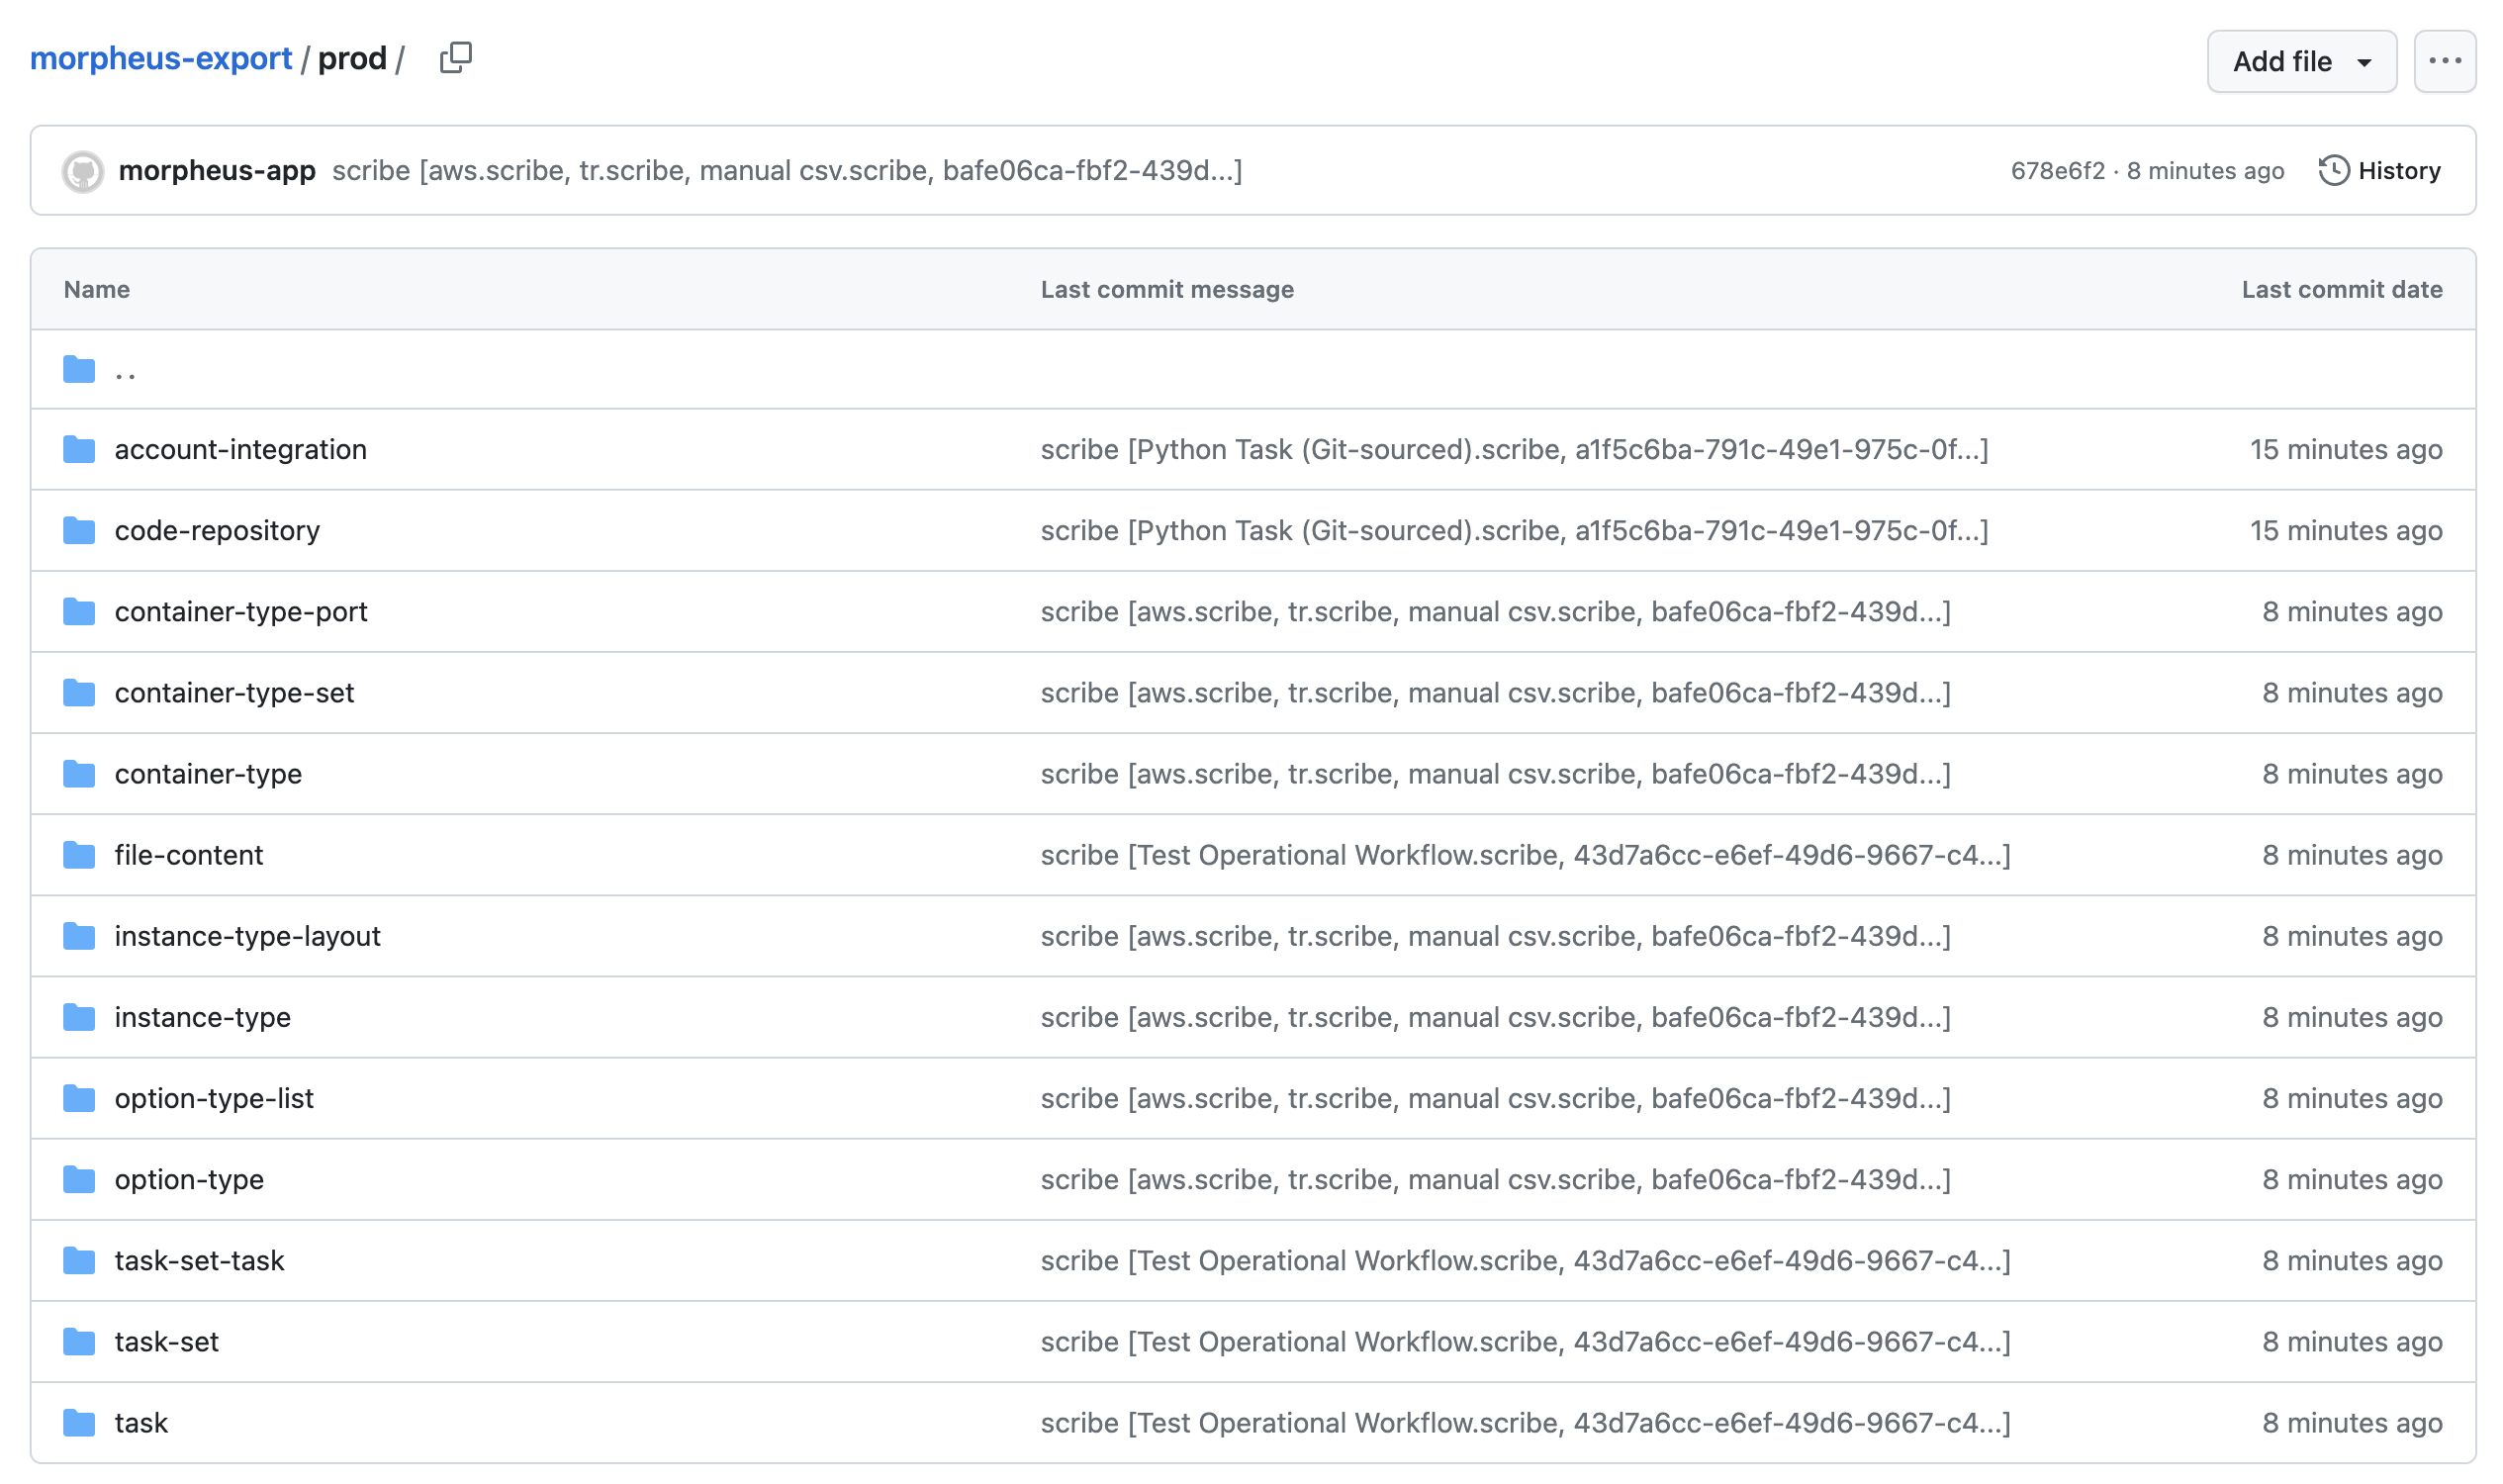Click the folder icon beside option-type-list

point(77,1098)
